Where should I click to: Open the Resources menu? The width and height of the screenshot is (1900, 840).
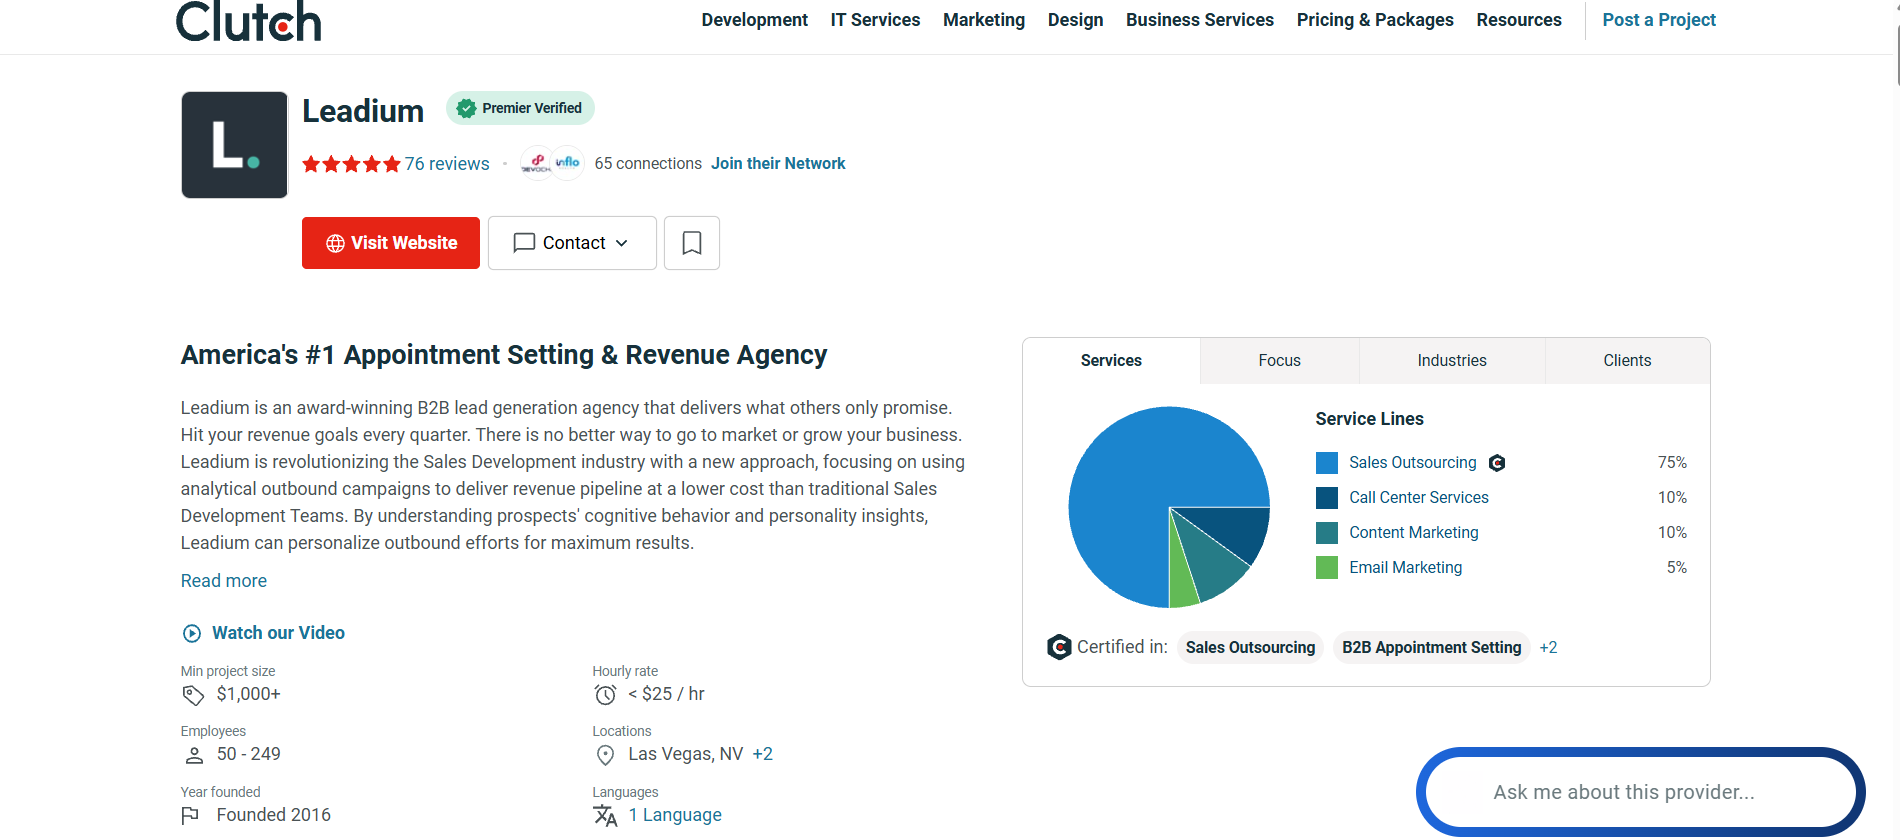click(x=1519, y=20)
